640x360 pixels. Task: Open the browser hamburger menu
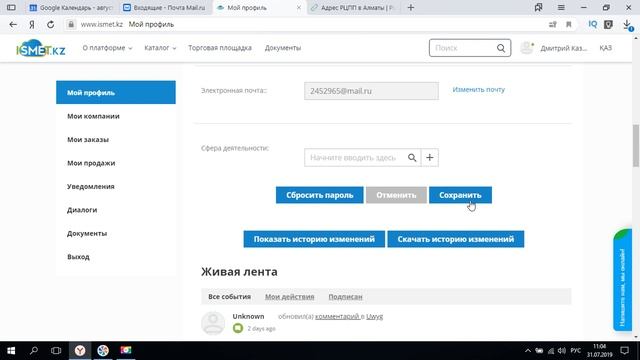coord(561,7)
